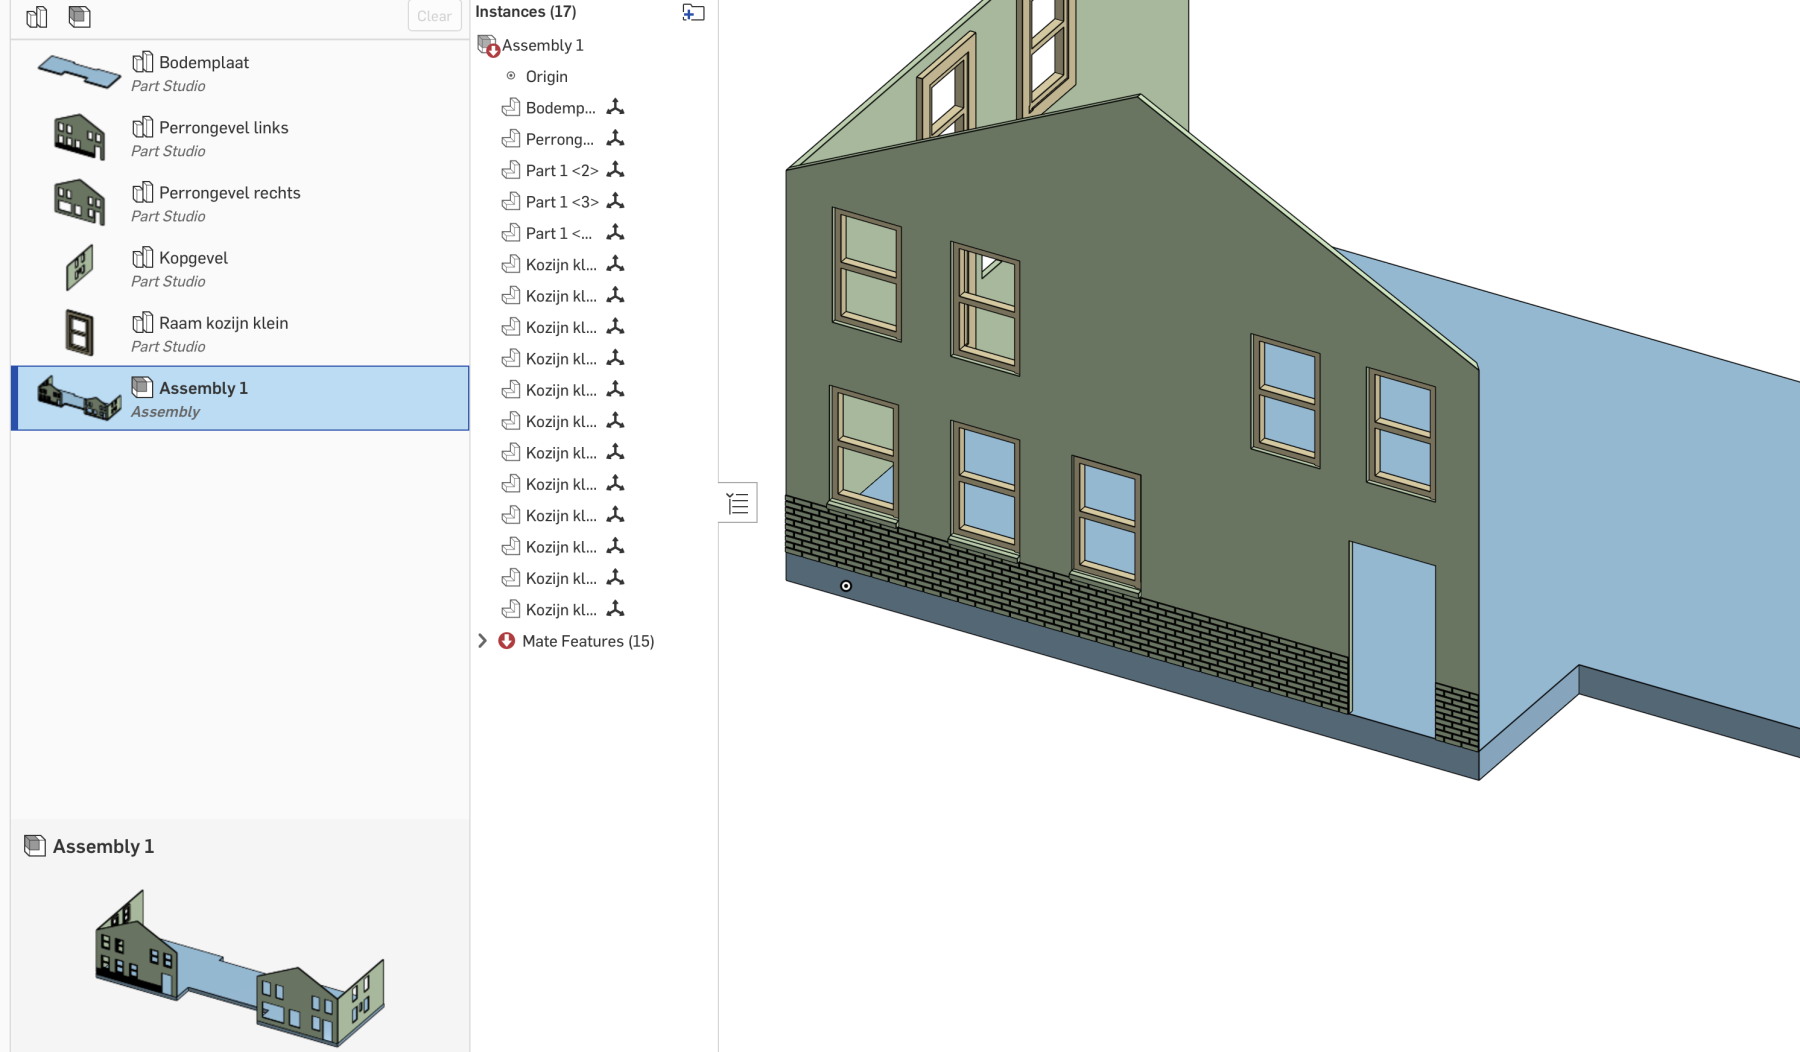This screenshot has width=1800, height=1052.
Task: Toggle the Assemblies filter icon
Action: point(80,17)
